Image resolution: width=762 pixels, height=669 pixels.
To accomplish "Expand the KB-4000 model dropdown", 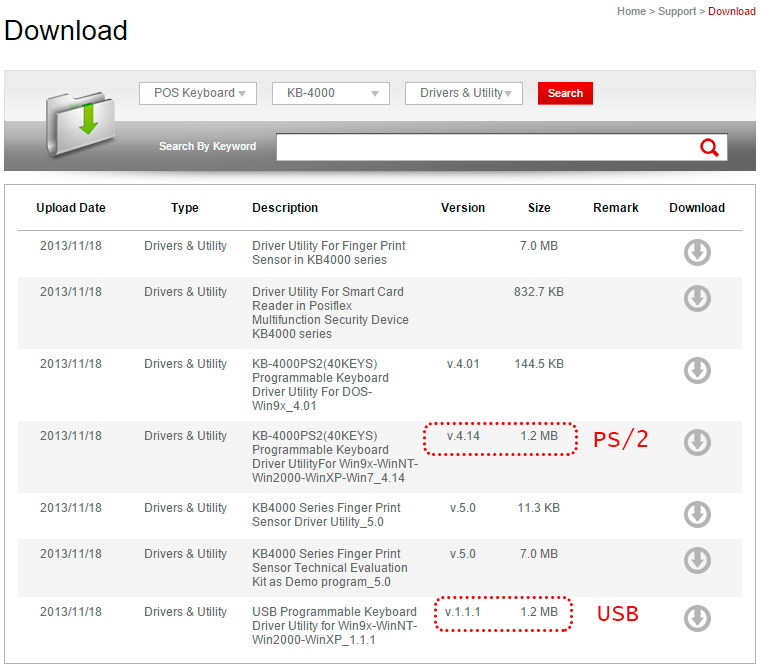I will point(331,93).
